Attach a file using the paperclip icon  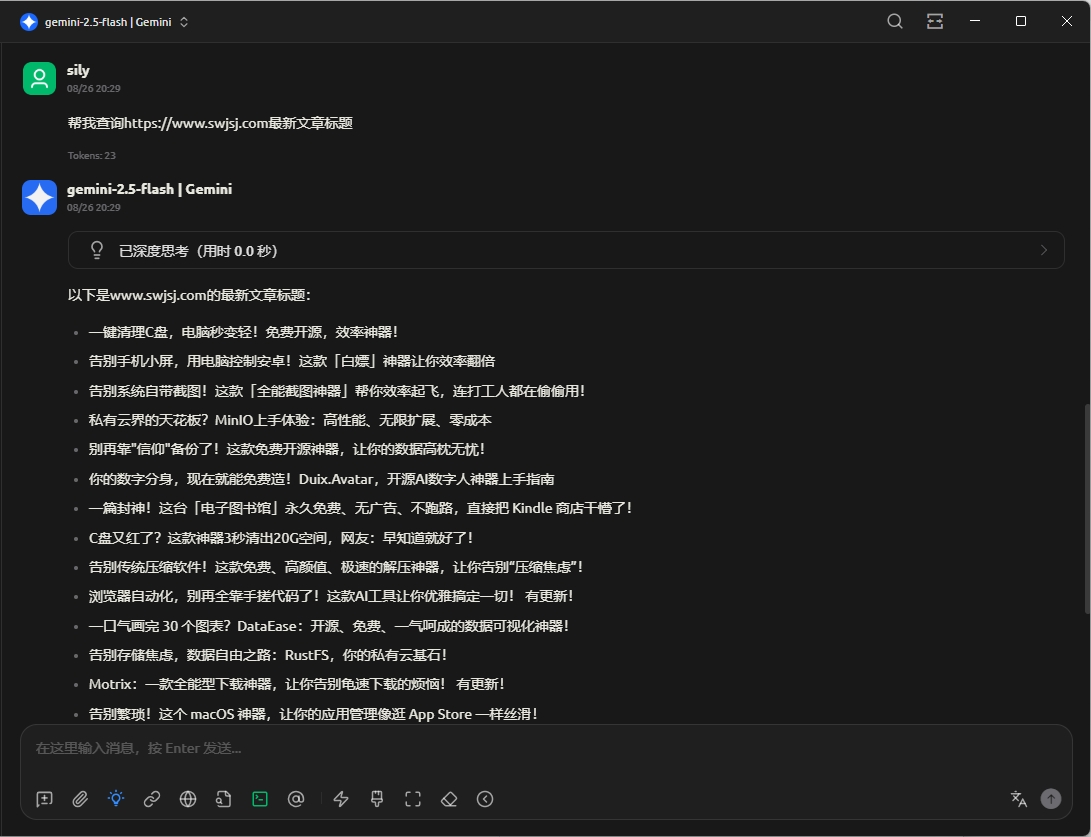(x=80, y=799)
